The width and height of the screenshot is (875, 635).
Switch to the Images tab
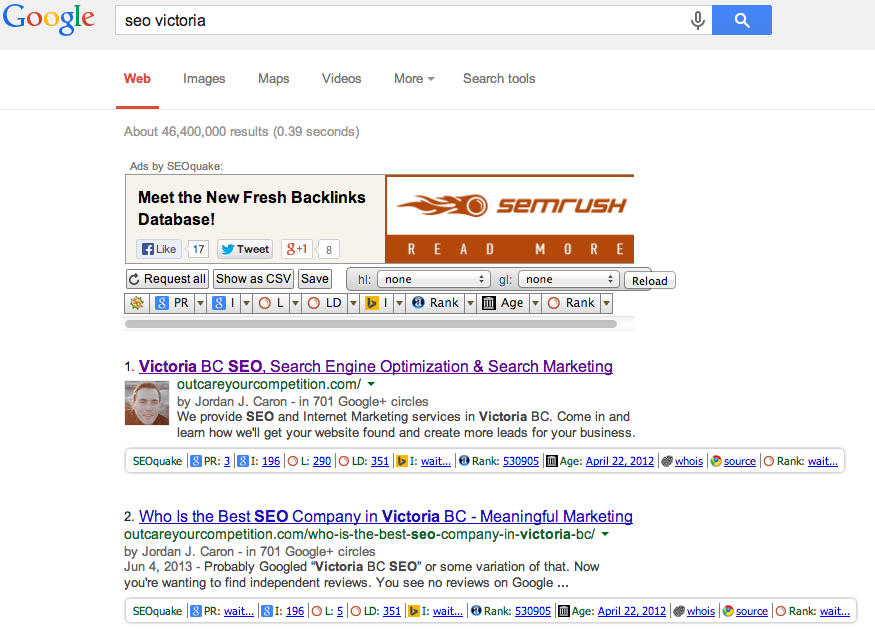click(204, 79)
